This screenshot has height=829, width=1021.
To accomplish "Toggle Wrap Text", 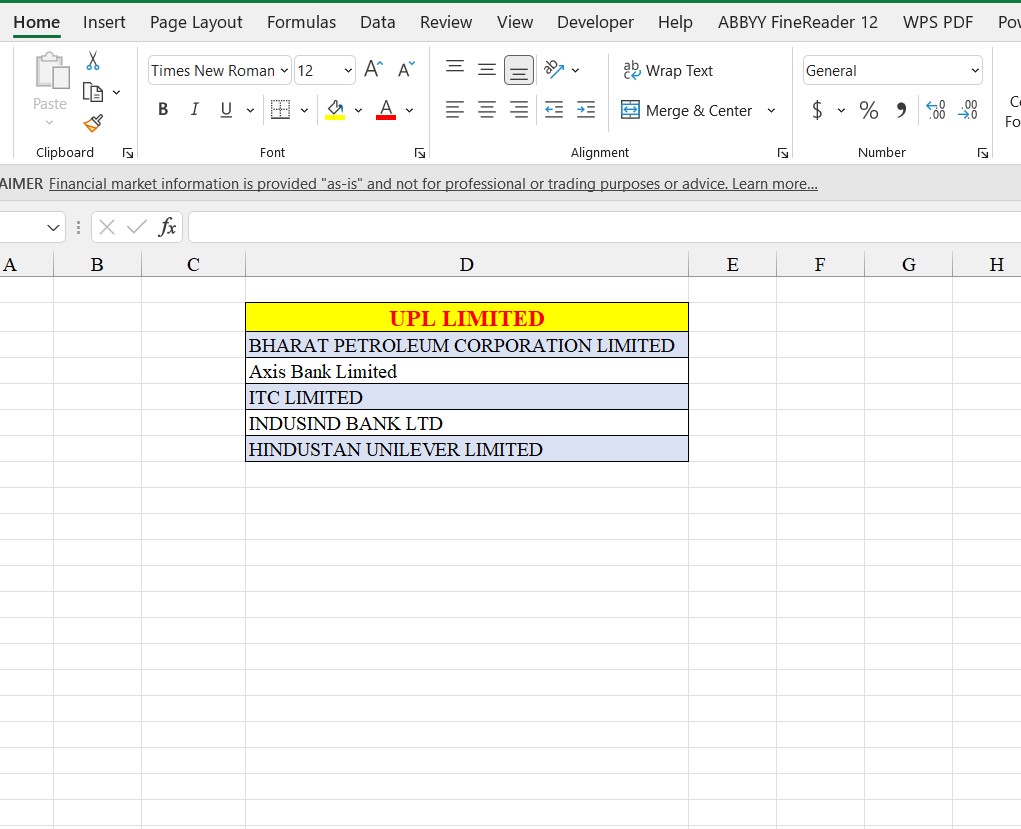I will [668, 70].
